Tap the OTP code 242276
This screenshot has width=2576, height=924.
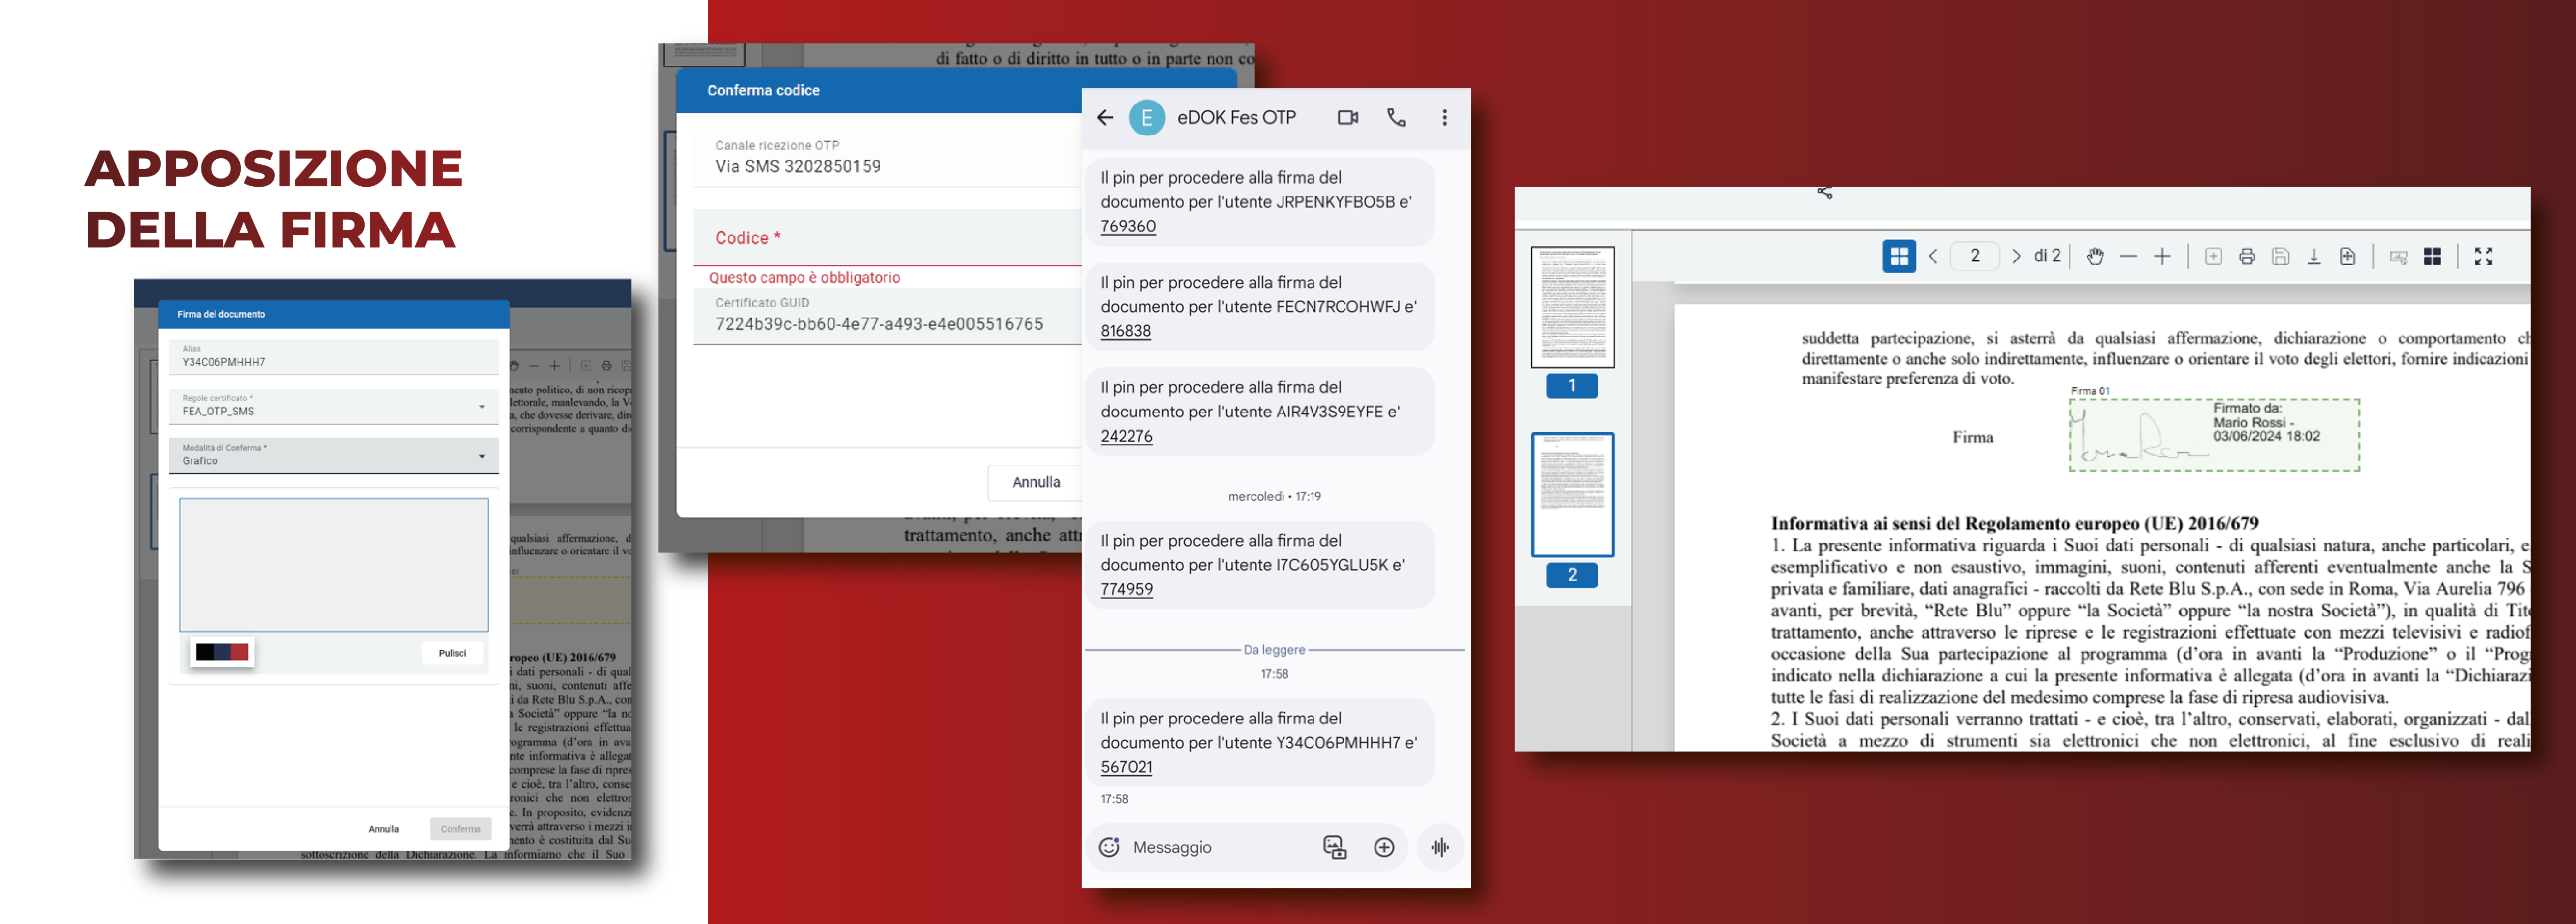[x=1126, y=436]
